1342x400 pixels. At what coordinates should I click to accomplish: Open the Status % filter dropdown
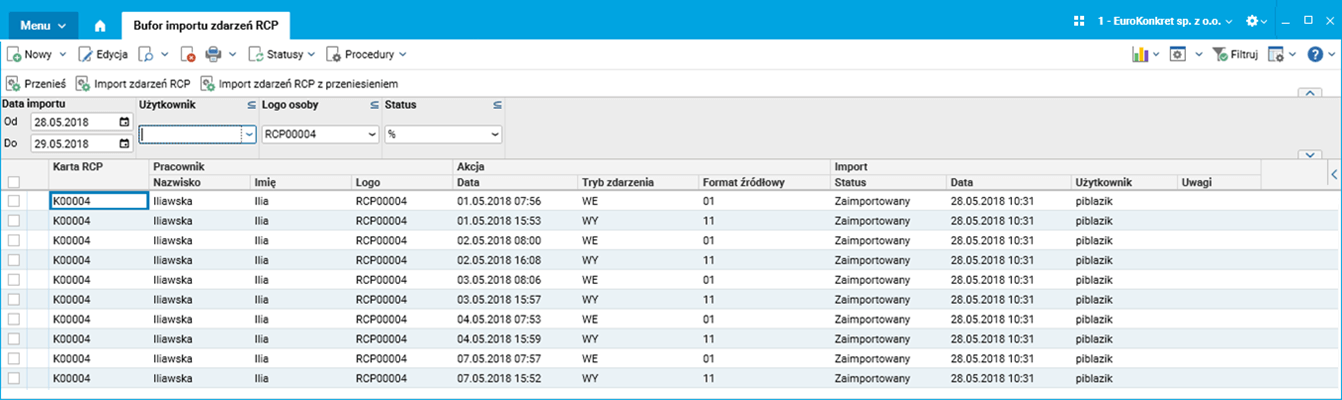(495, 134)
